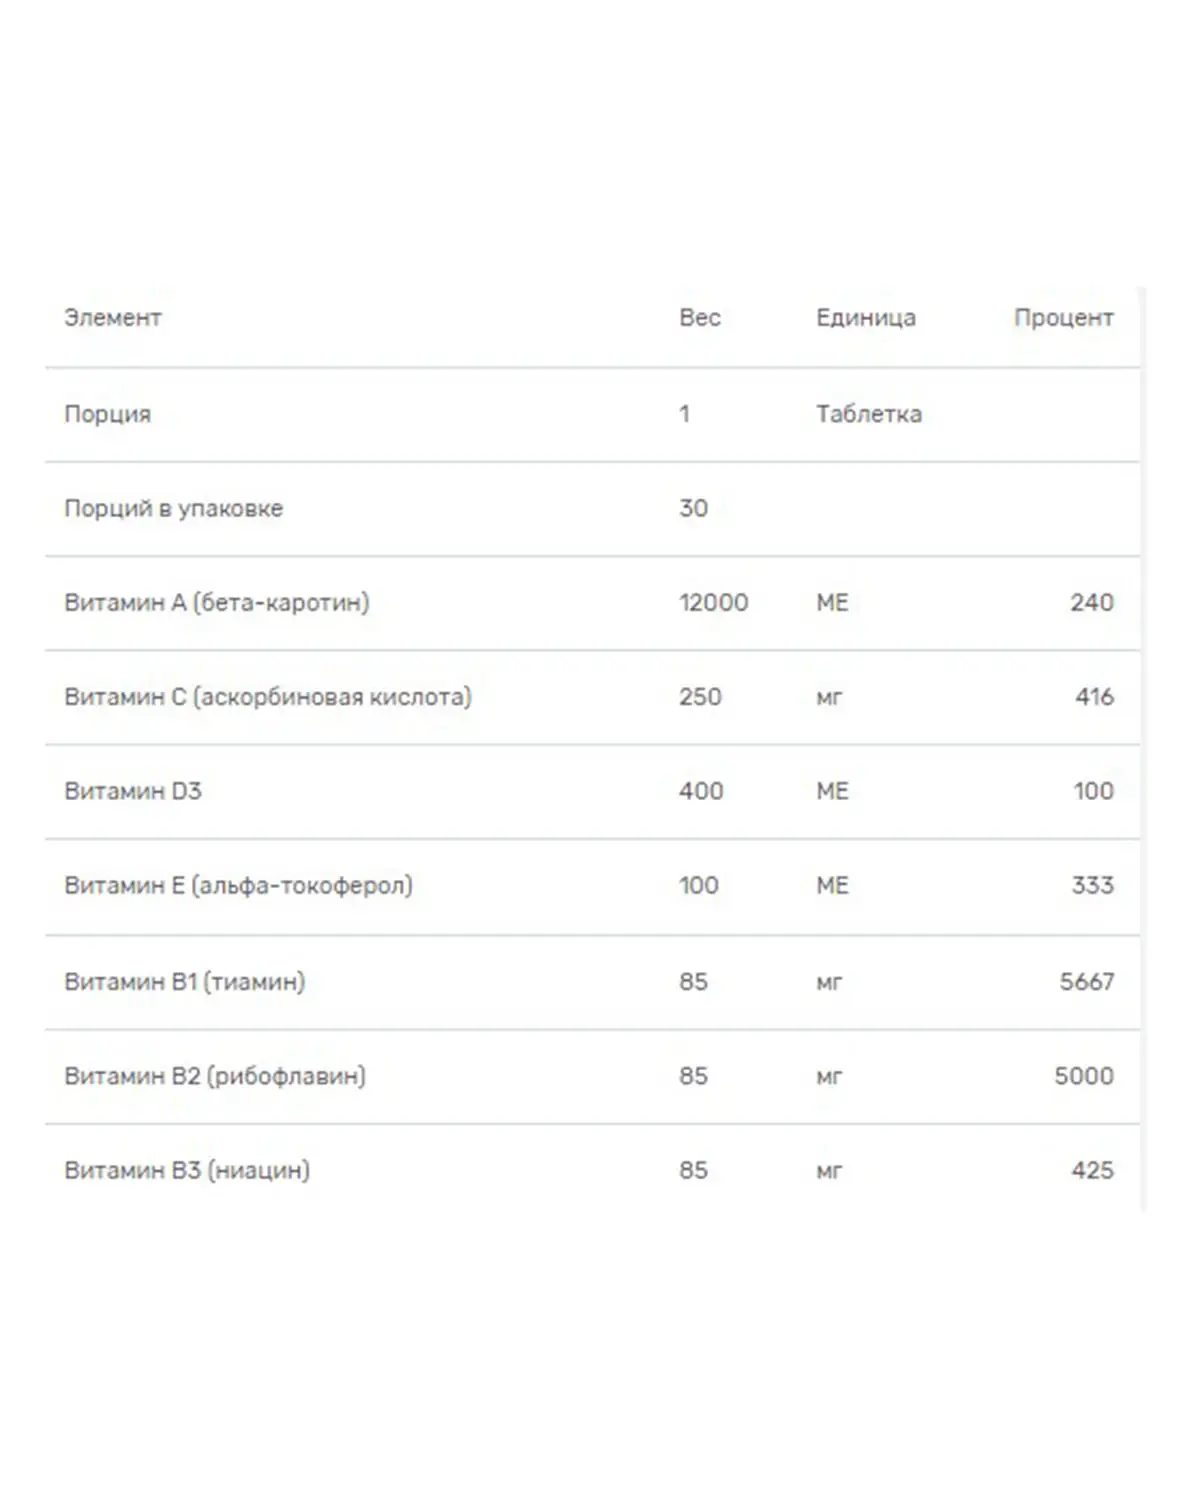This screenshot has height=1500, width=1200.
Task: Click the 5000 percent value for riboflavin
Action: [1083, 1076]
